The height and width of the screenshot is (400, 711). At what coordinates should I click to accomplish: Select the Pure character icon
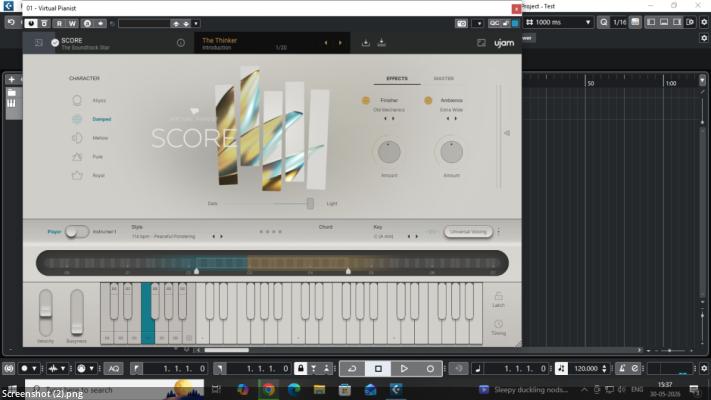click(x=77, y=156)
